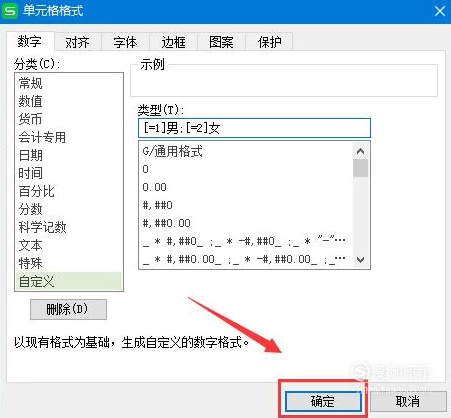Switch to the 对齐 tab
The image size is (451, 418).
point(78,42)
